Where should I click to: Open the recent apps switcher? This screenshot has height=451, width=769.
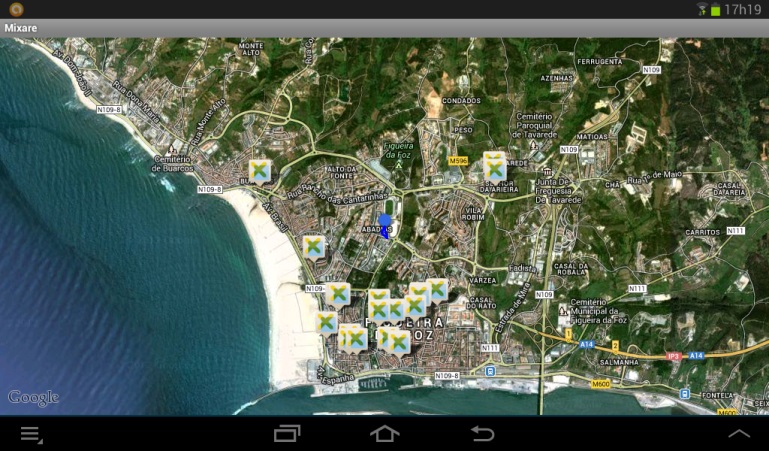pos(287,434)
